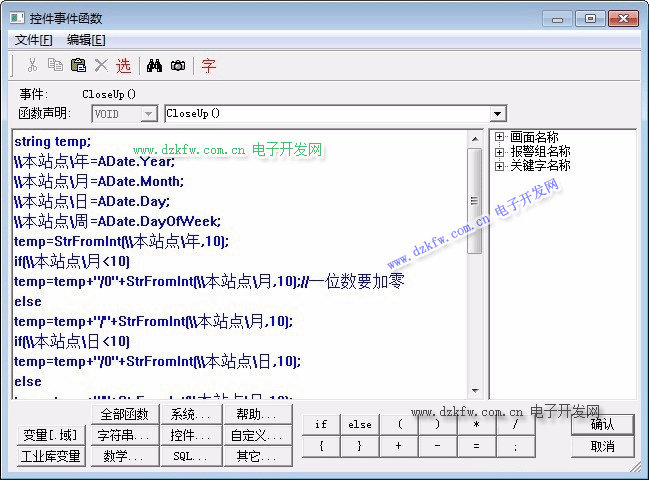
Task: Insert the 'if' keyword button
Action: pos(321,425)
